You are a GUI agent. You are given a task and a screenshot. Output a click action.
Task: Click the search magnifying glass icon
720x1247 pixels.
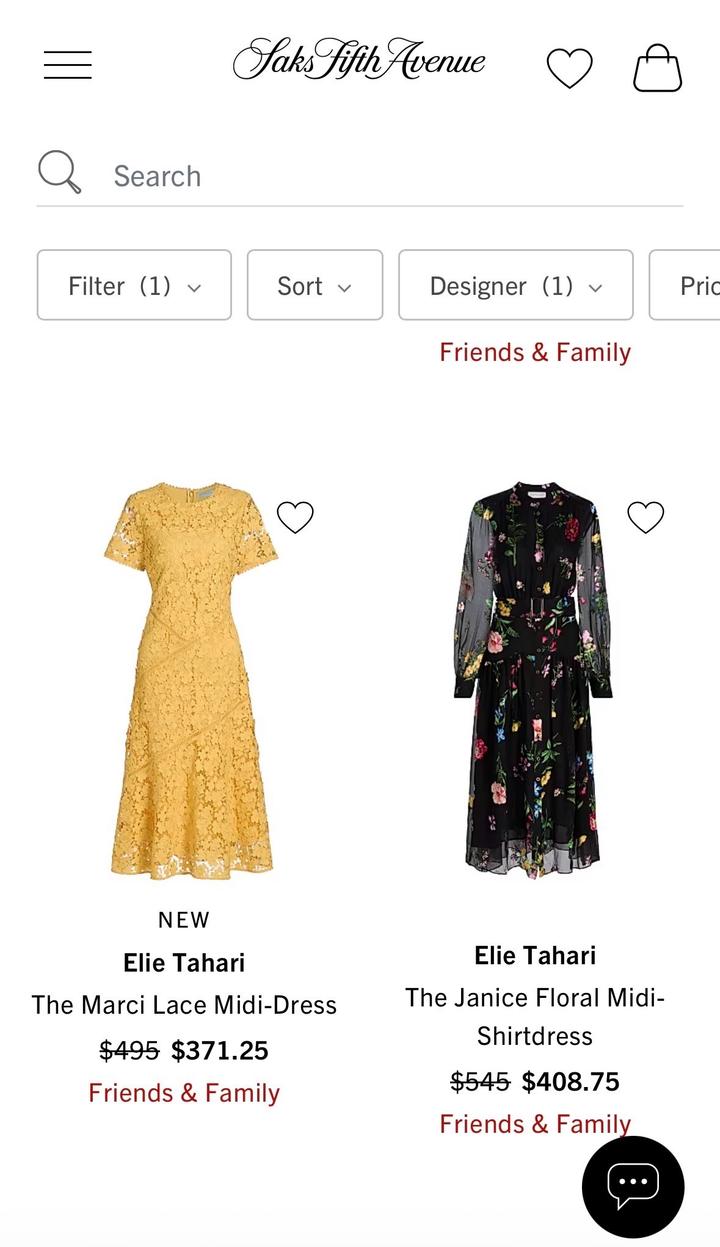click(x=60, y=172)
